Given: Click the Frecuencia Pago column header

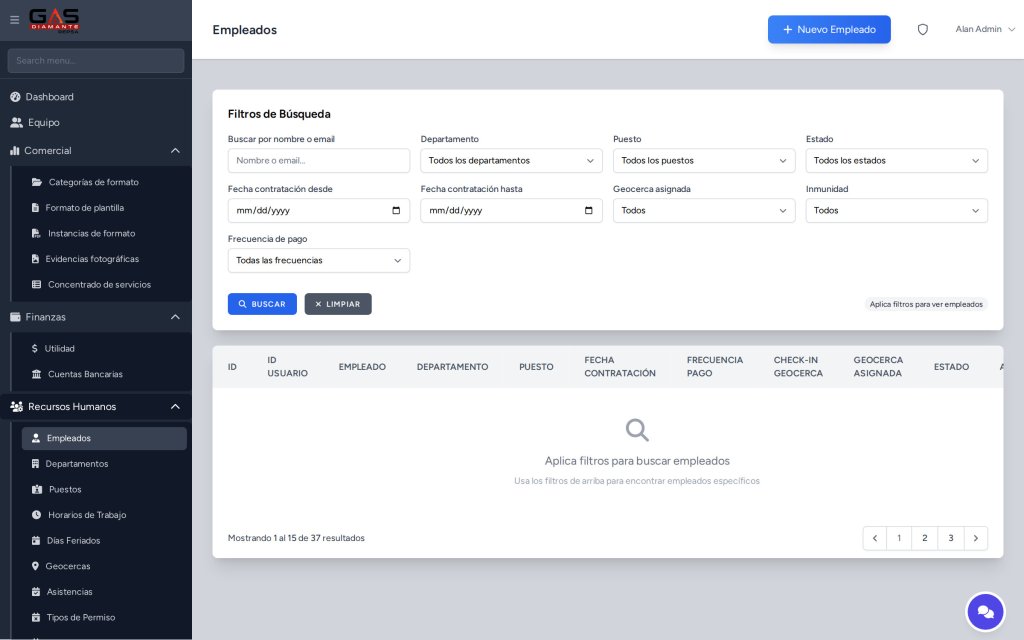Looking at the screenshot, I should click(x=714, y=366).
